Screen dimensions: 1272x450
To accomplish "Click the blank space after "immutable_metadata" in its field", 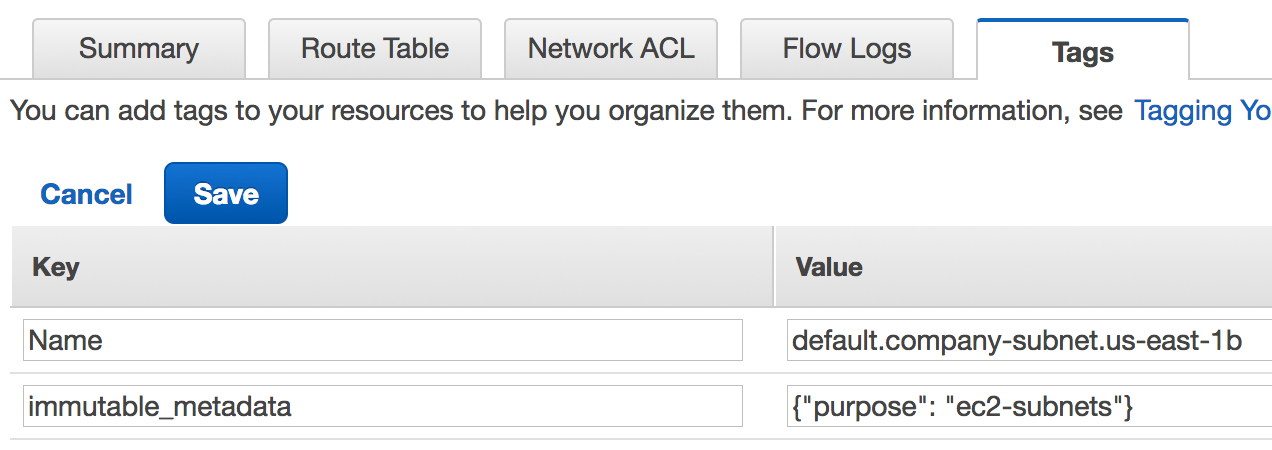I will pyautogui.click(x=520, y=406).
